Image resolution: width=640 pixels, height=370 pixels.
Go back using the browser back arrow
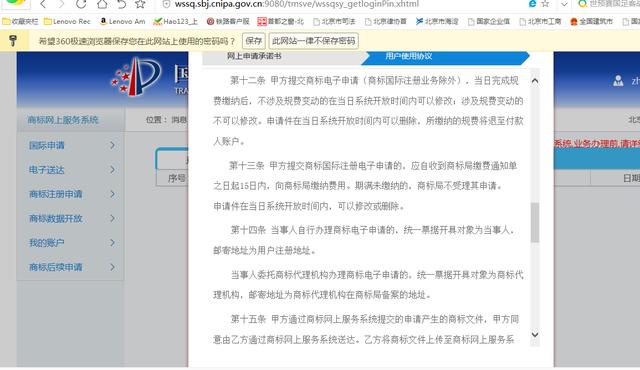pyautogui.click(x=43, y=4)
